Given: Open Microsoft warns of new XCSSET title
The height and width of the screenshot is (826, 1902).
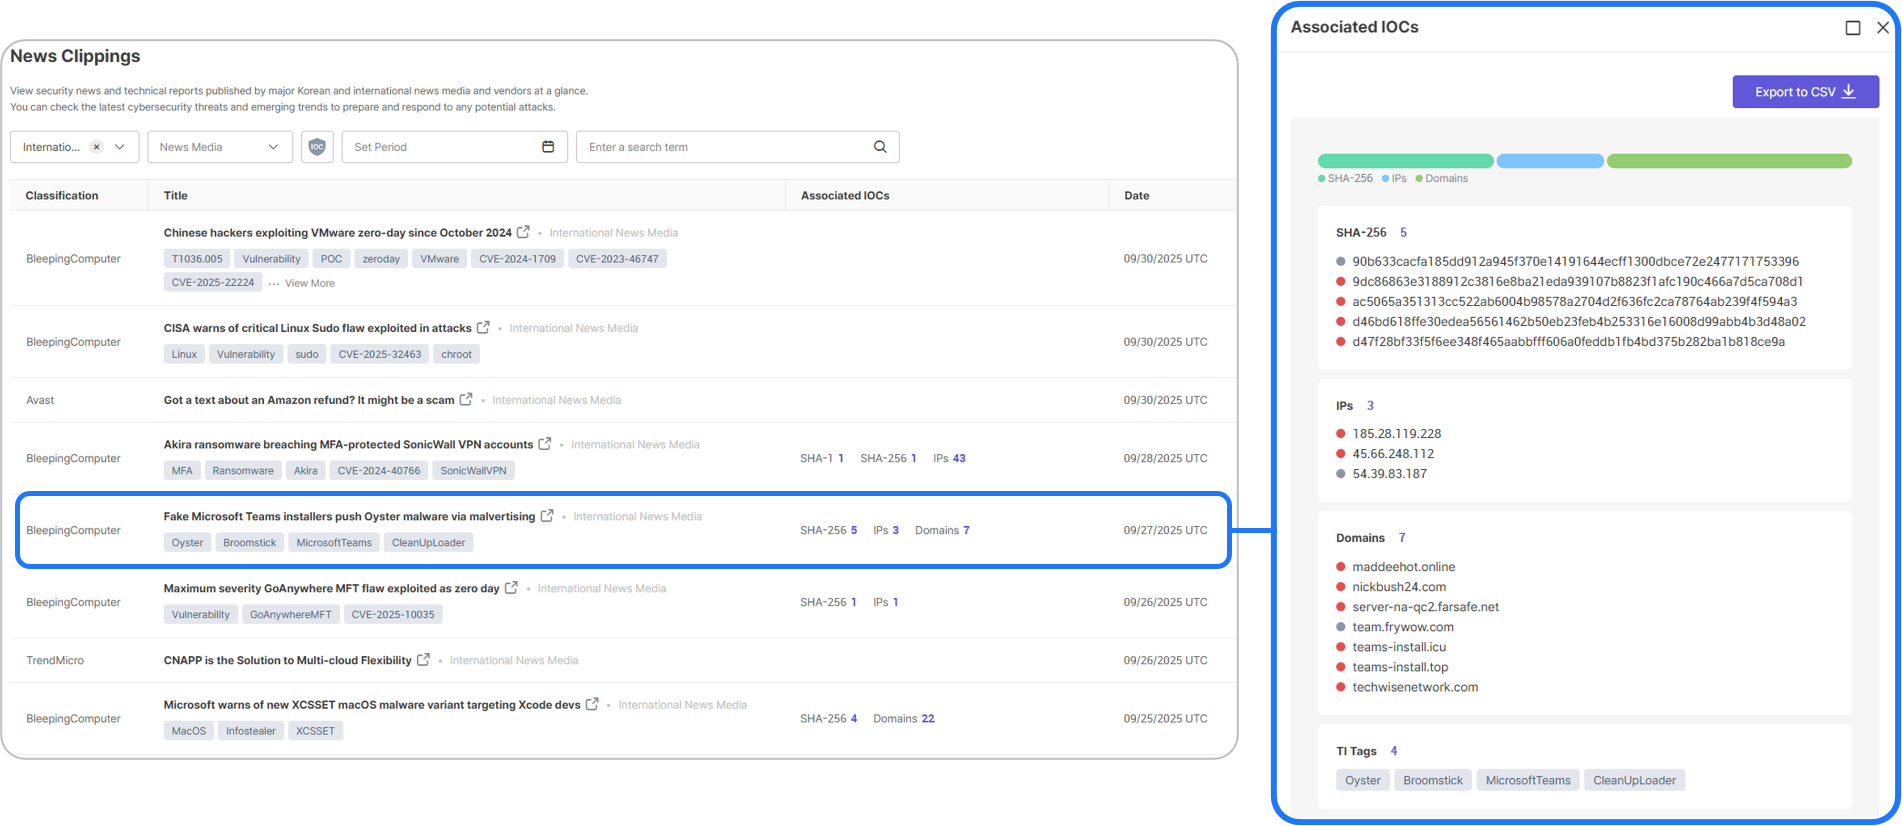Looking at the screenshot, I should 372,705.
